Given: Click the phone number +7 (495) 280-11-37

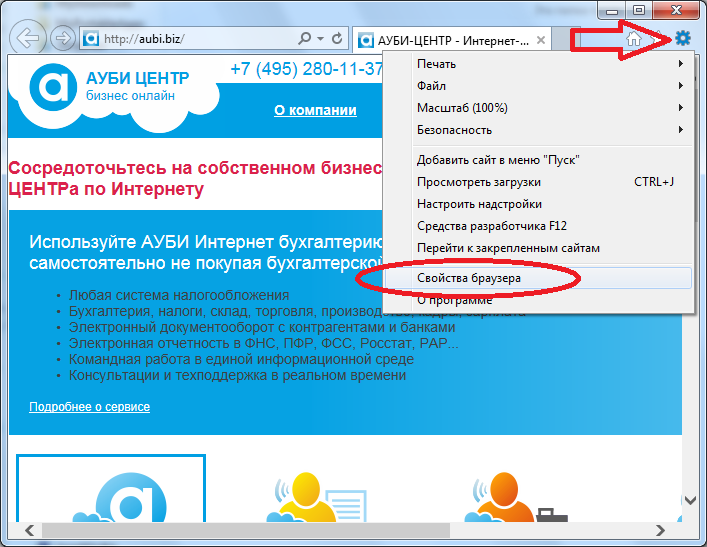Looking at the screenshot, I should [307, 69].
